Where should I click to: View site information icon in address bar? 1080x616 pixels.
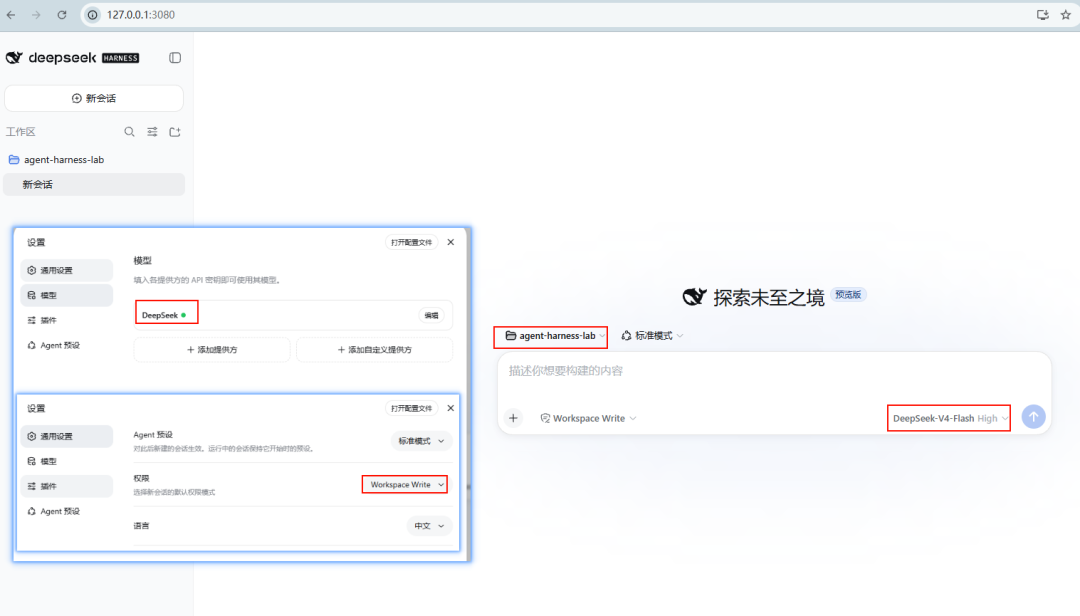click(92, 14)
